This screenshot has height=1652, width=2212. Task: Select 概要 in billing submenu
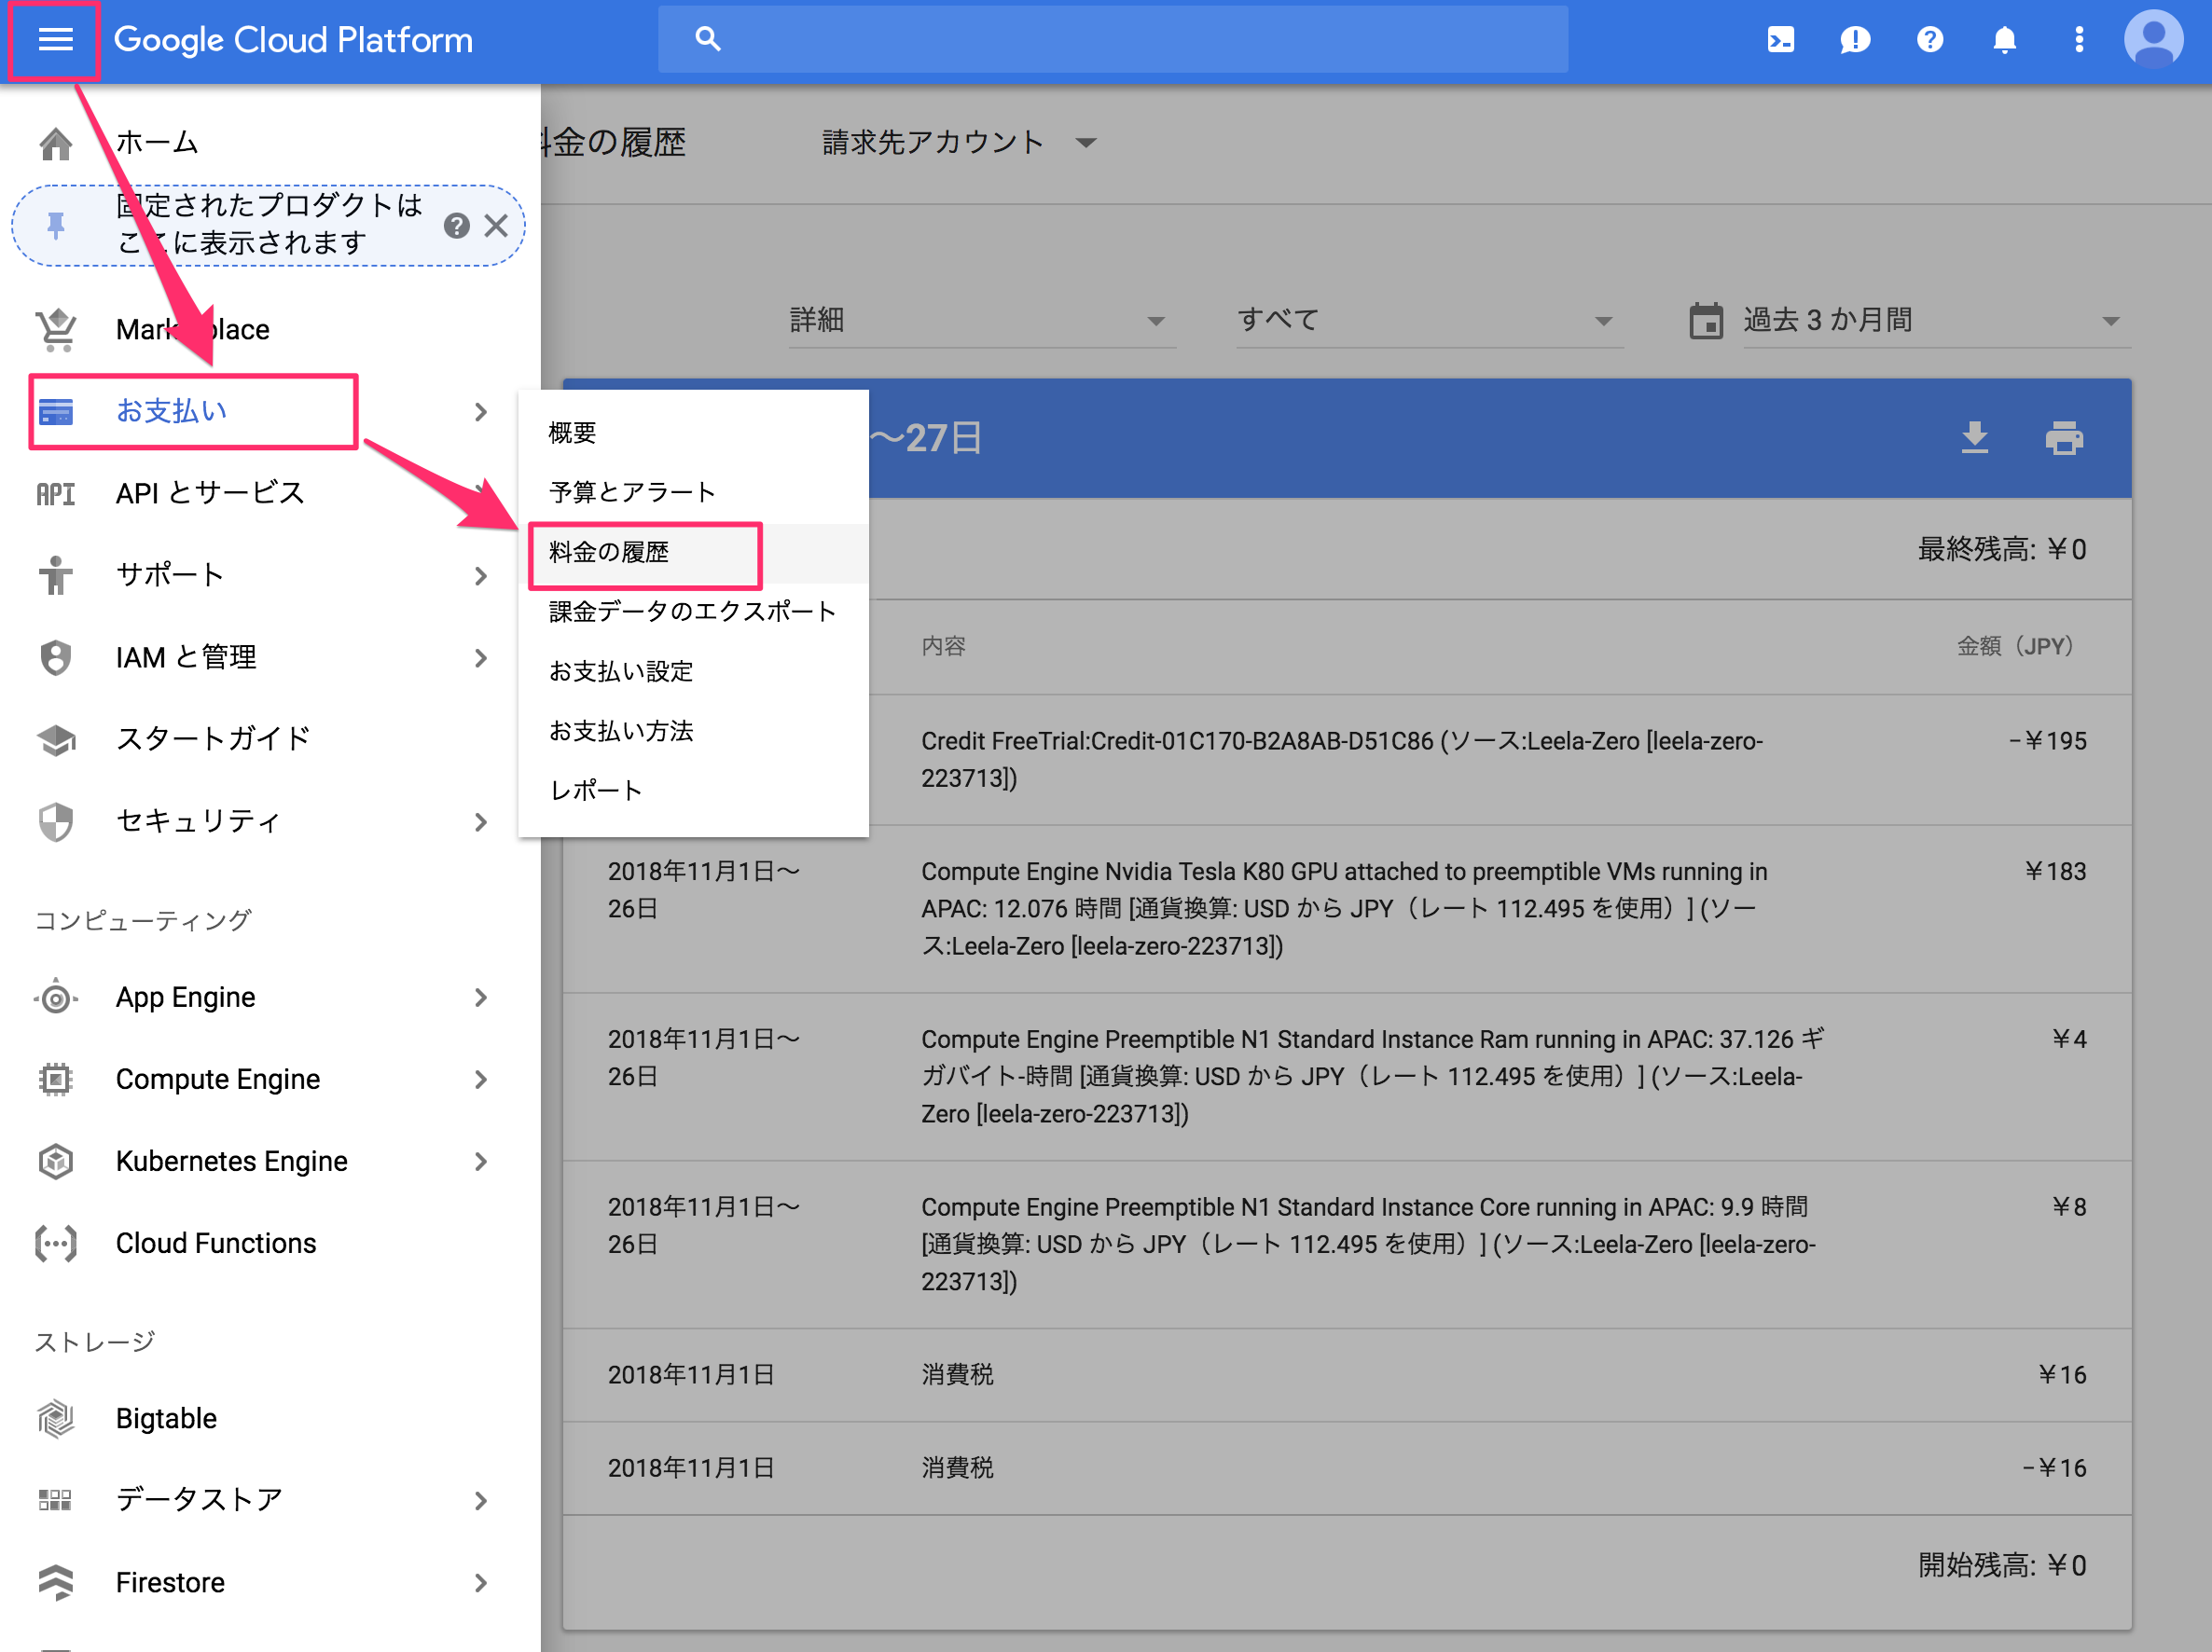(693, 432)
